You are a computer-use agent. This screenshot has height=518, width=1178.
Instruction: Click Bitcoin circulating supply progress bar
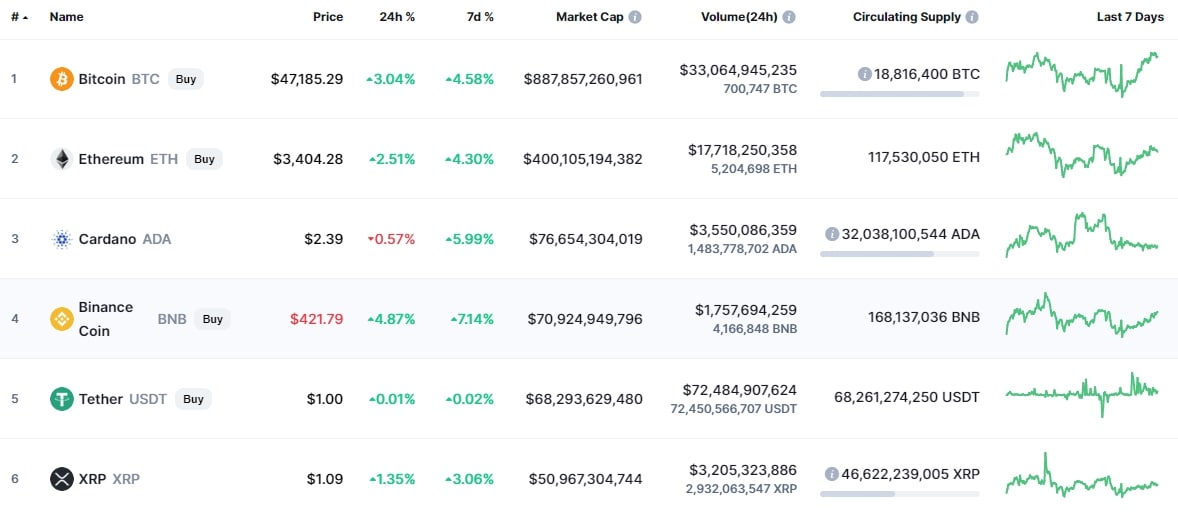[899, 94]
